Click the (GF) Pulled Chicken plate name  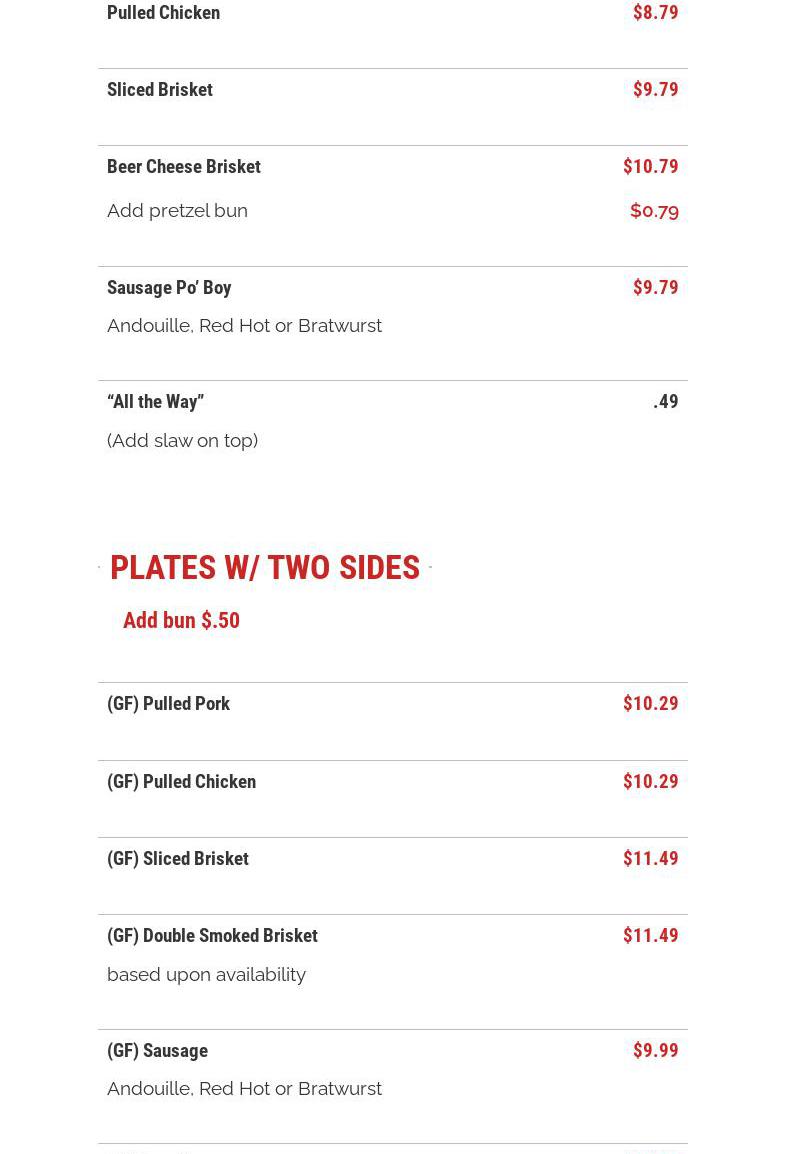click(181, 782)
